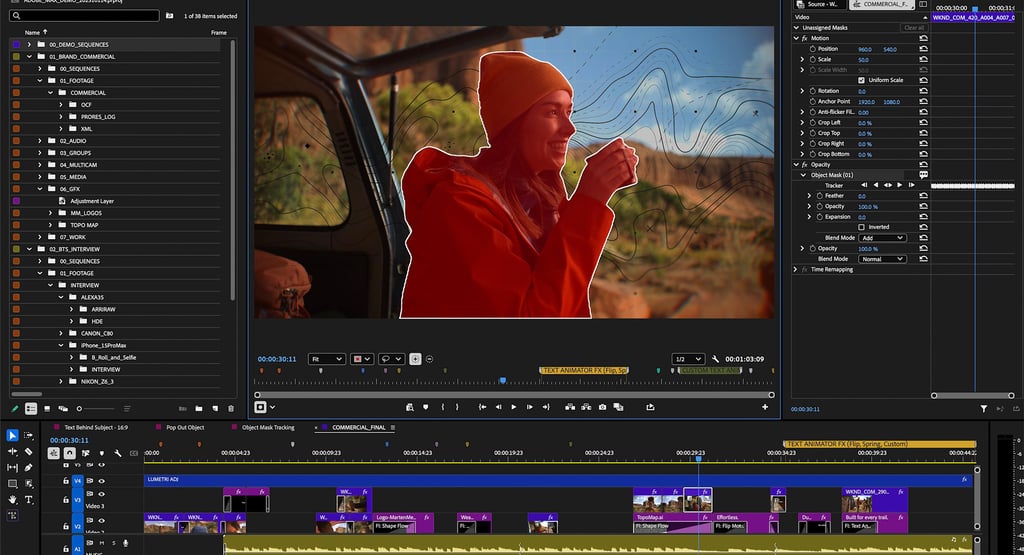Image resolution: width=1024 pixels, height=555 pixels.
Task: Select the LUMETRI ADJ clip on V4
Action: coord(558,480)
